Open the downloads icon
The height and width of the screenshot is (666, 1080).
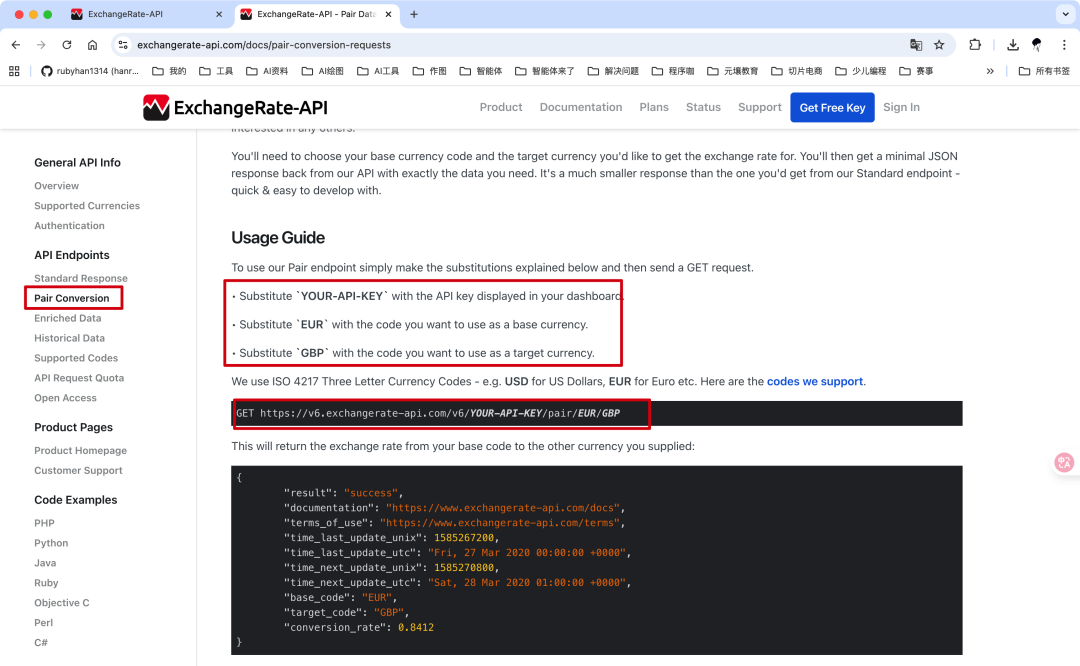tap(1012, 45)
